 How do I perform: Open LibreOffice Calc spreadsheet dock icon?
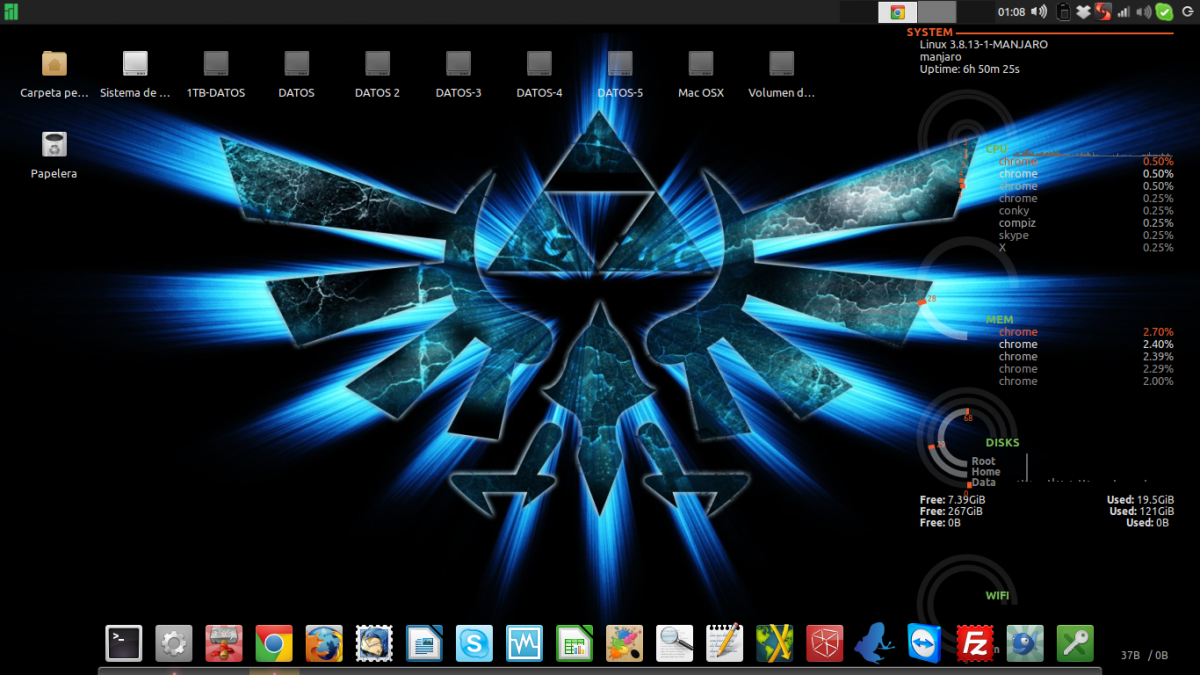[x=575, y=643]
